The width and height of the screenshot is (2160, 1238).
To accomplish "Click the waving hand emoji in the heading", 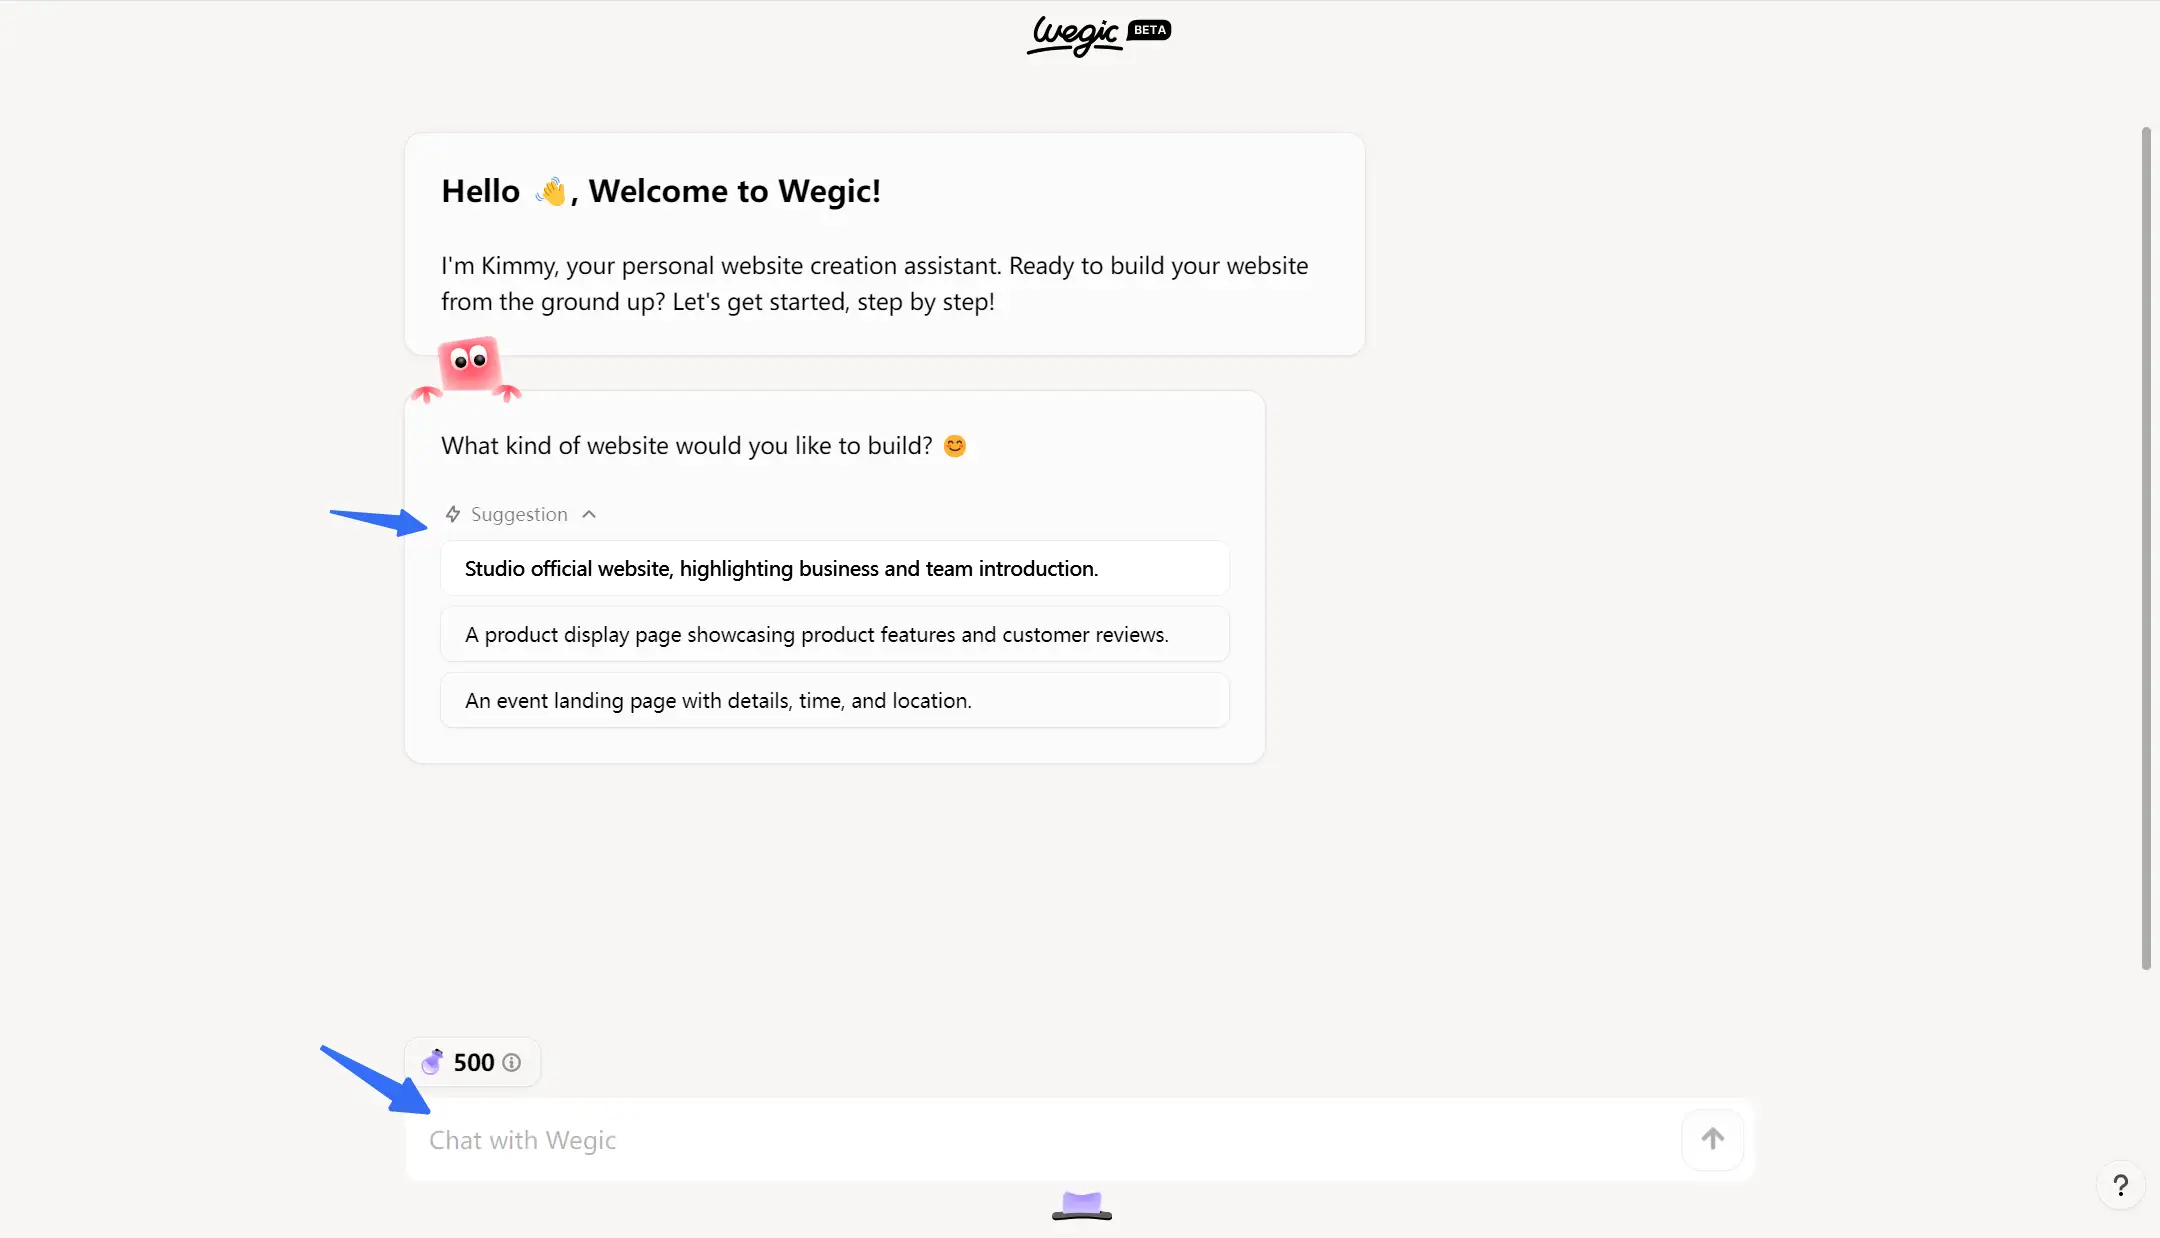I will 551,191.
